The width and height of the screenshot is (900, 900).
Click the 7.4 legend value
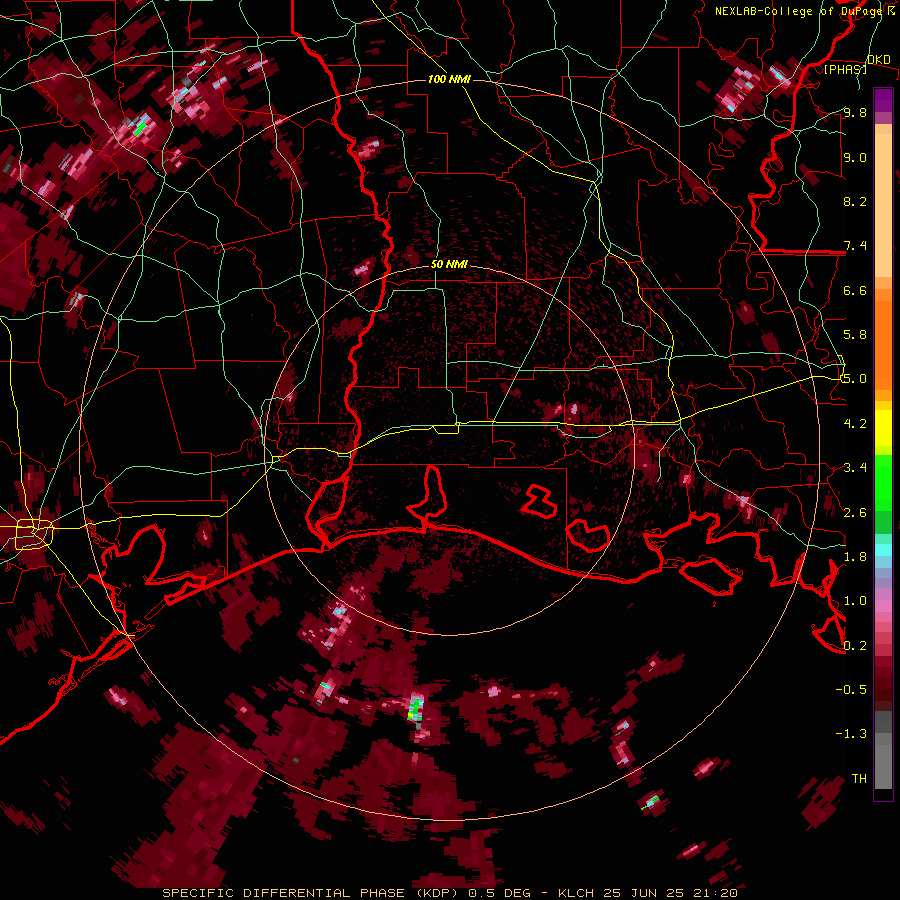coord(855,246)
